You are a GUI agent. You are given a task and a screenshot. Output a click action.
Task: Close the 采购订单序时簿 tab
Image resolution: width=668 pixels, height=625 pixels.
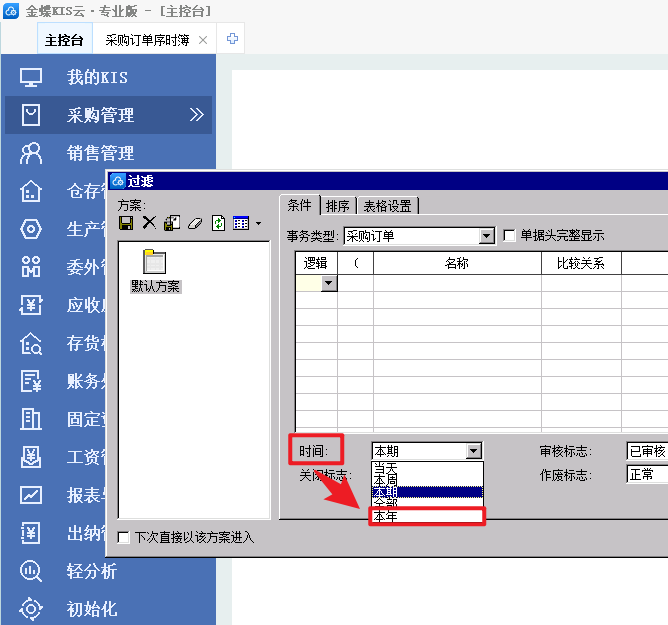(203, 40)
